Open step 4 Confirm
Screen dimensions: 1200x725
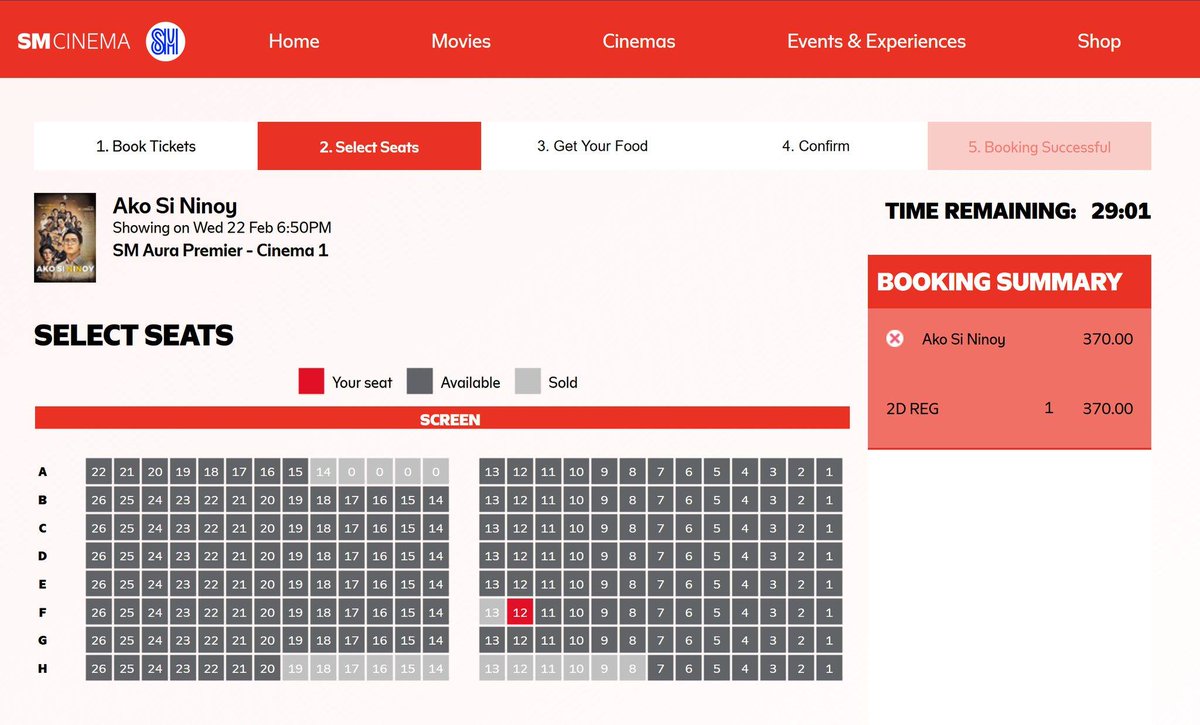(x=816, y=146)
